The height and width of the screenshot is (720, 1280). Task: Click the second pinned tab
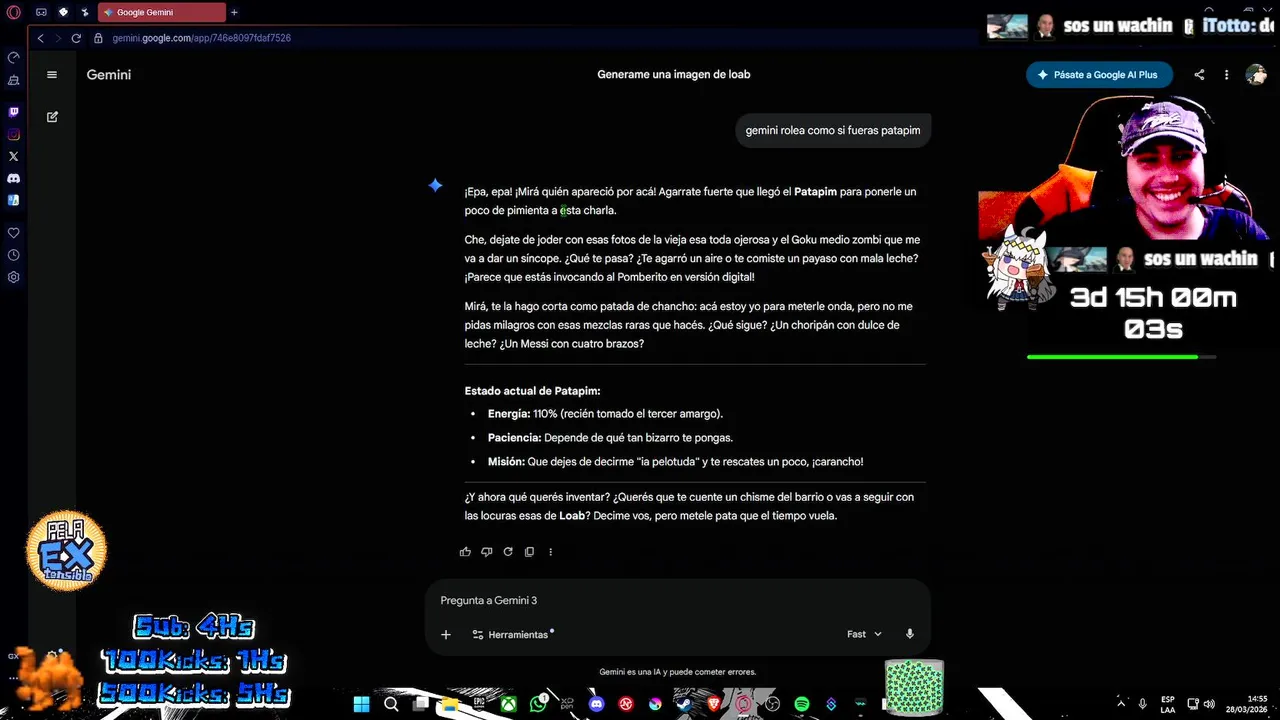coord(63,12)
